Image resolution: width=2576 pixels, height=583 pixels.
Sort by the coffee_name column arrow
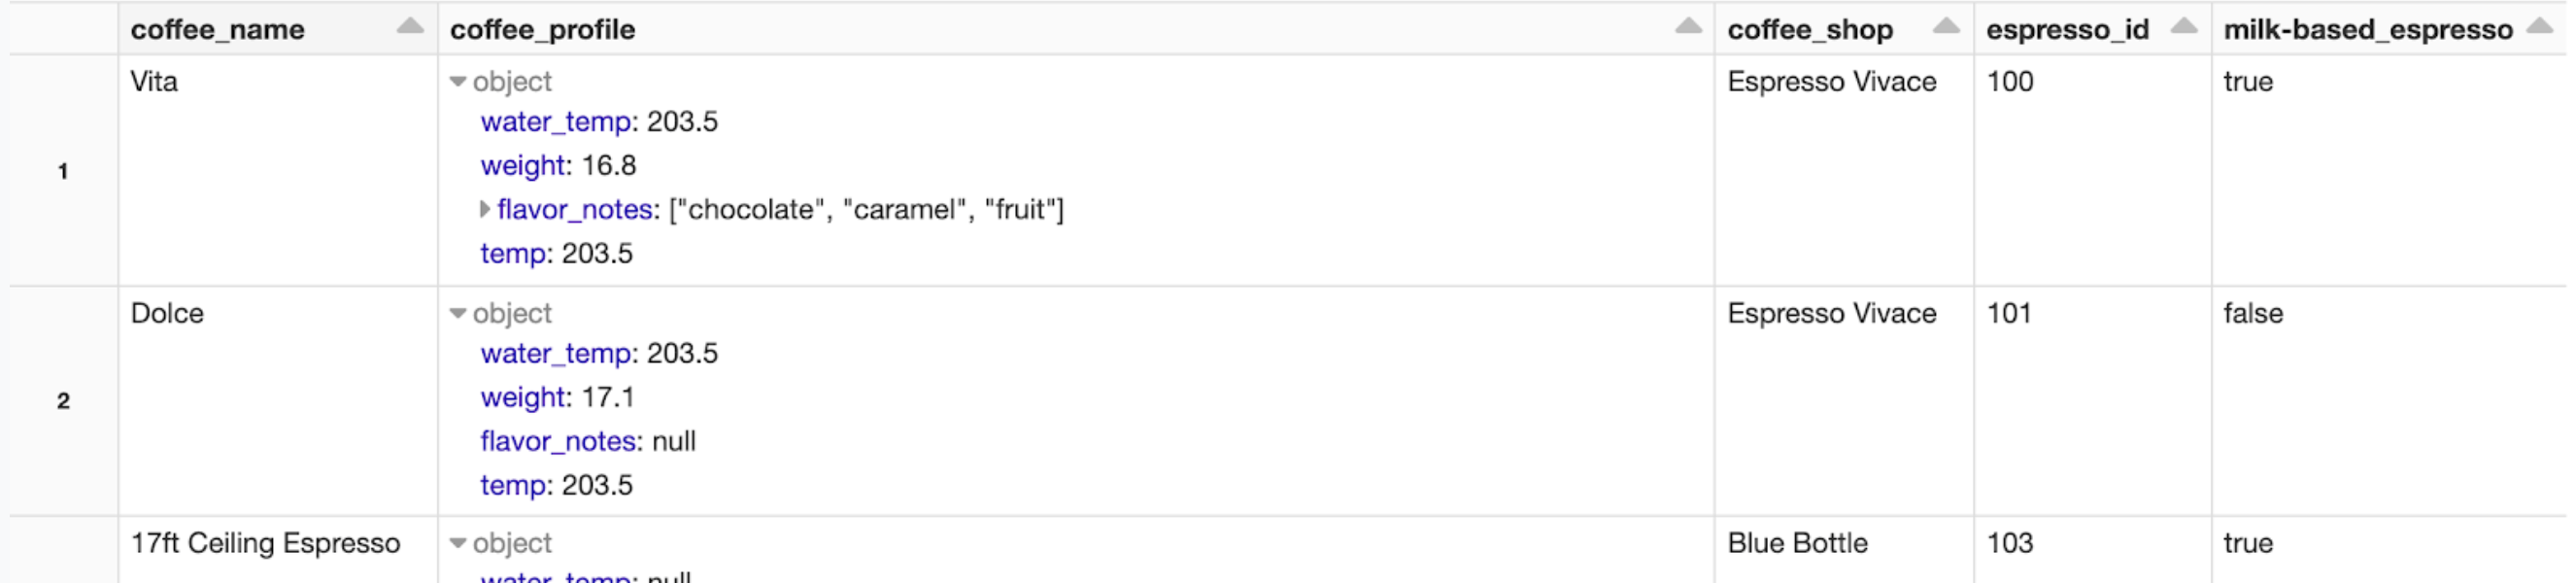point(410,27)
